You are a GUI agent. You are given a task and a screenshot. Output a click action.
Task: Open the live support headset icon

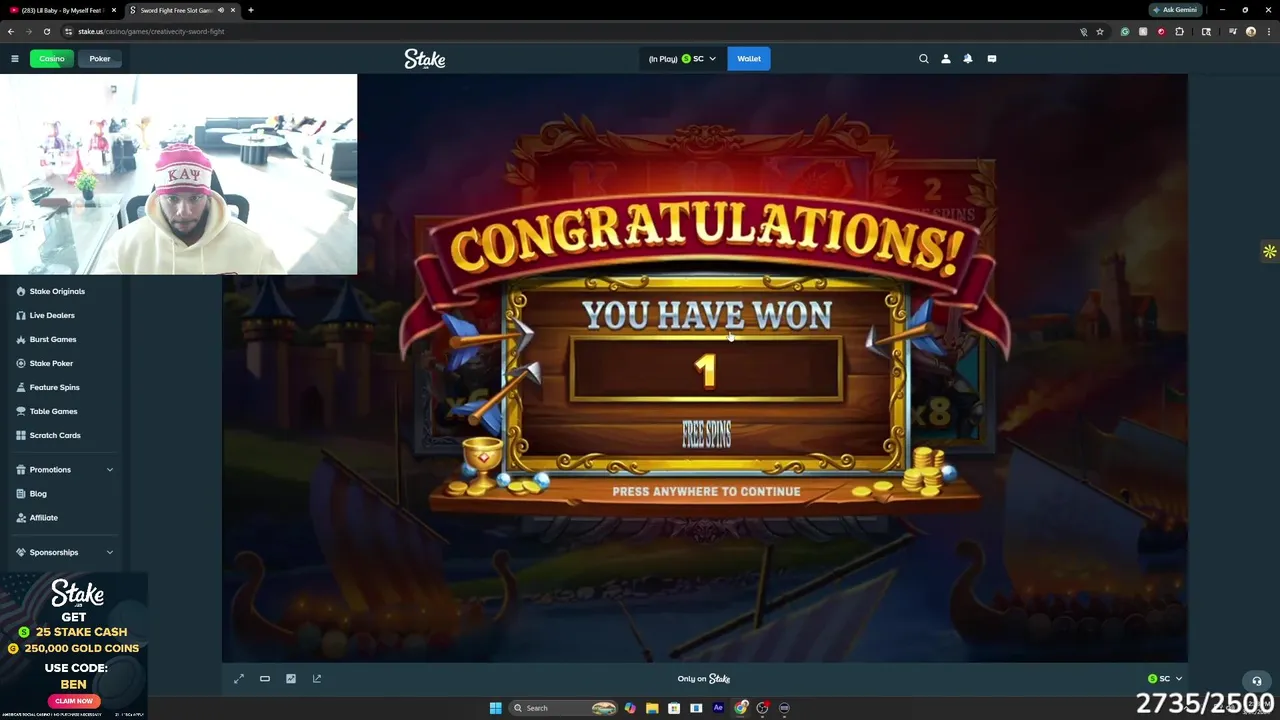click(x=1257, y=681)
